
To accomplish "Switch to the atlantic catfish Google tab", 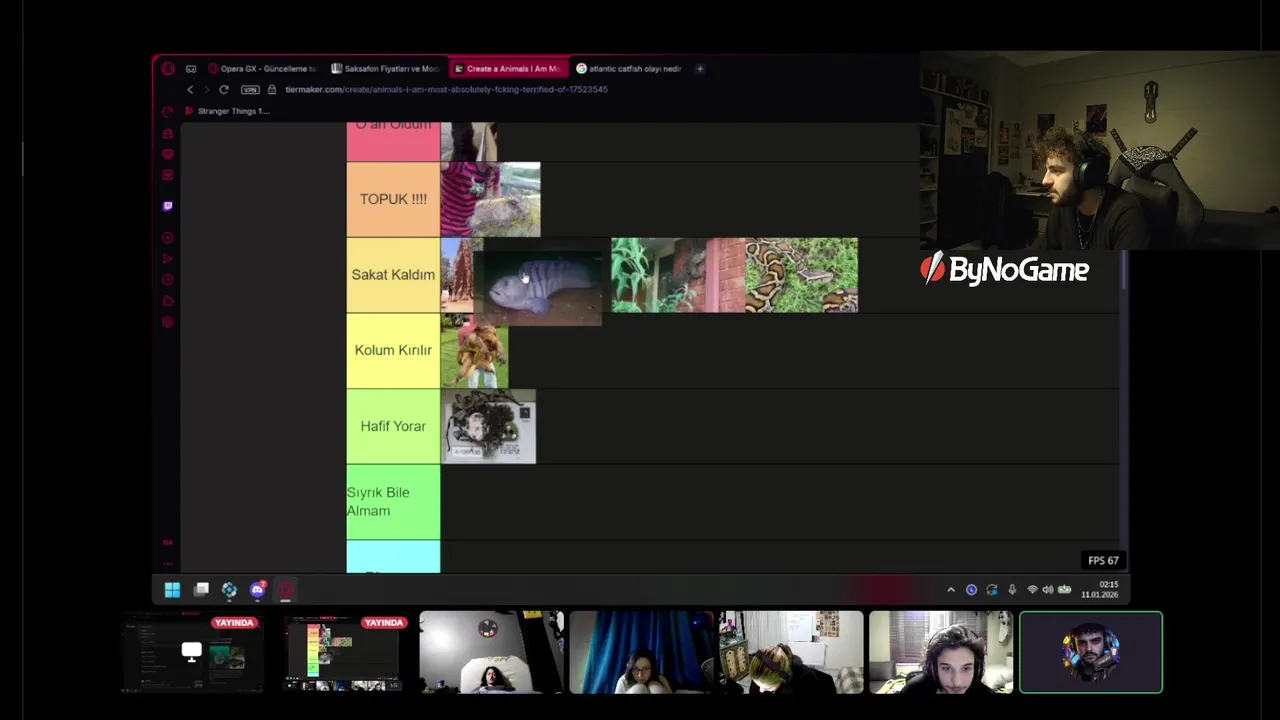I will (x=630, y=69).
